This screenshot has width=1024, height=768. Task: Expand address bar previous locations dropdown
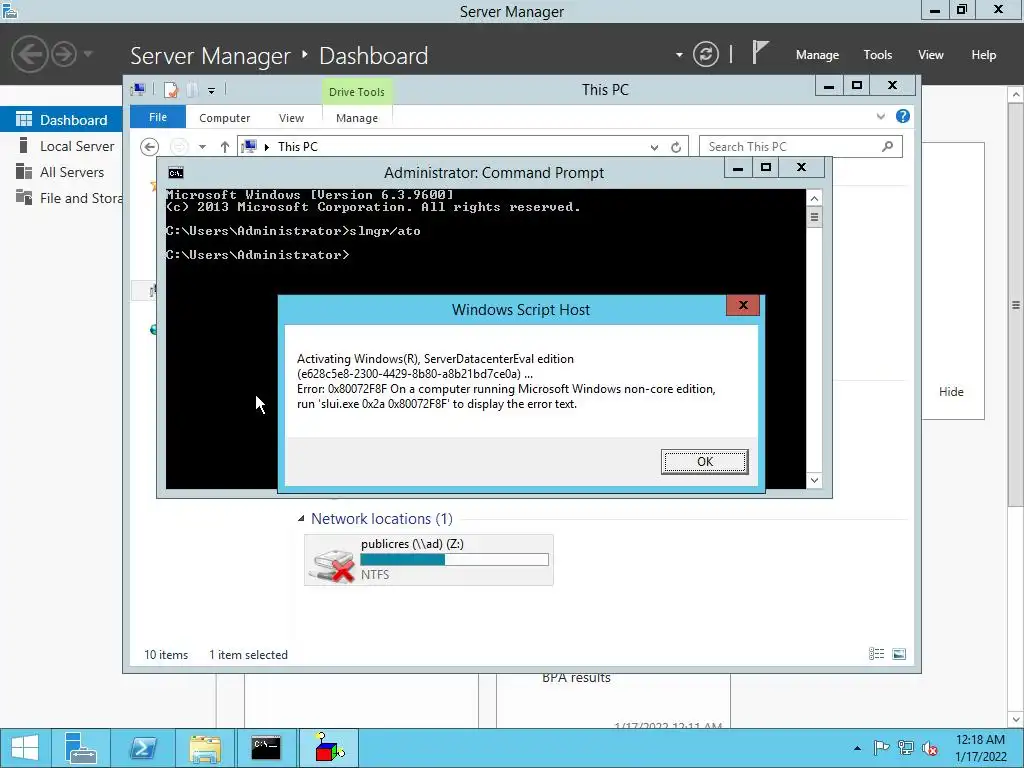654,148
